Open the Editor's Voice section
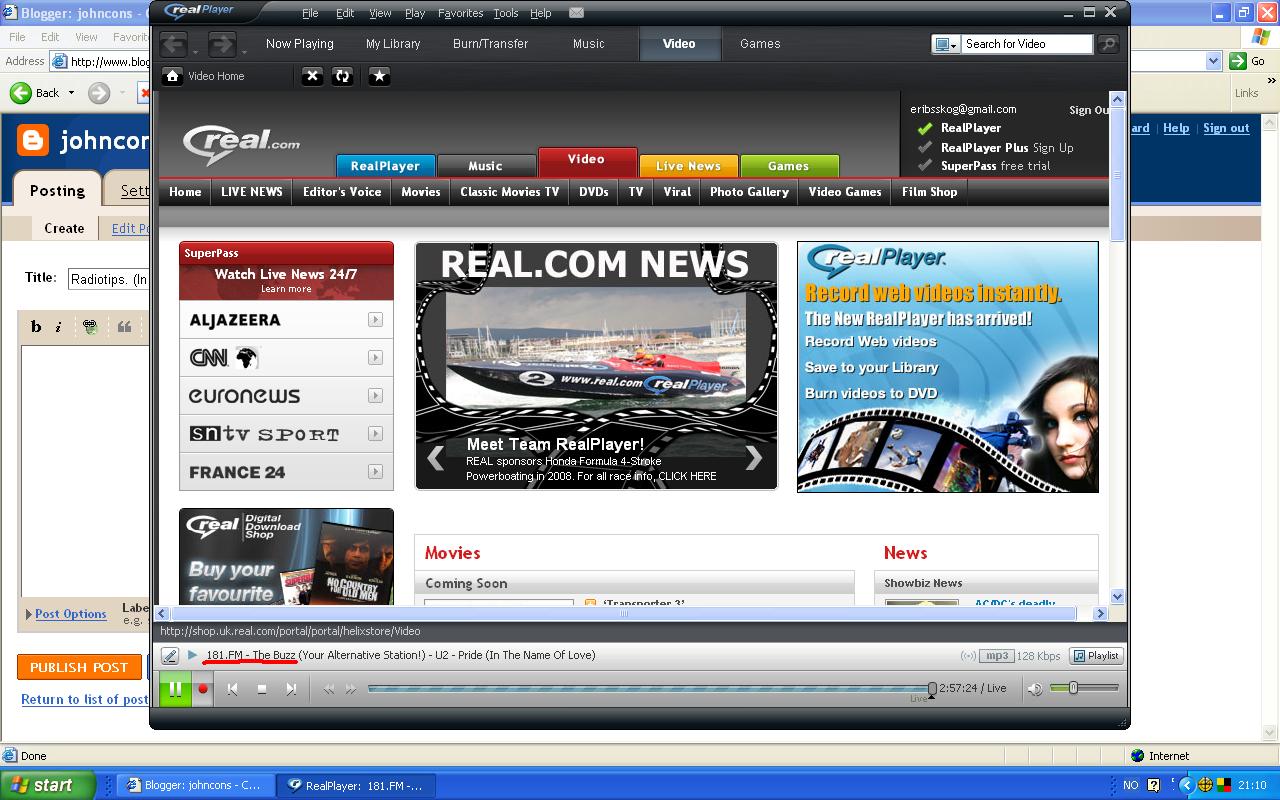This screenshot has height=800, width=1280. (342, 192)
